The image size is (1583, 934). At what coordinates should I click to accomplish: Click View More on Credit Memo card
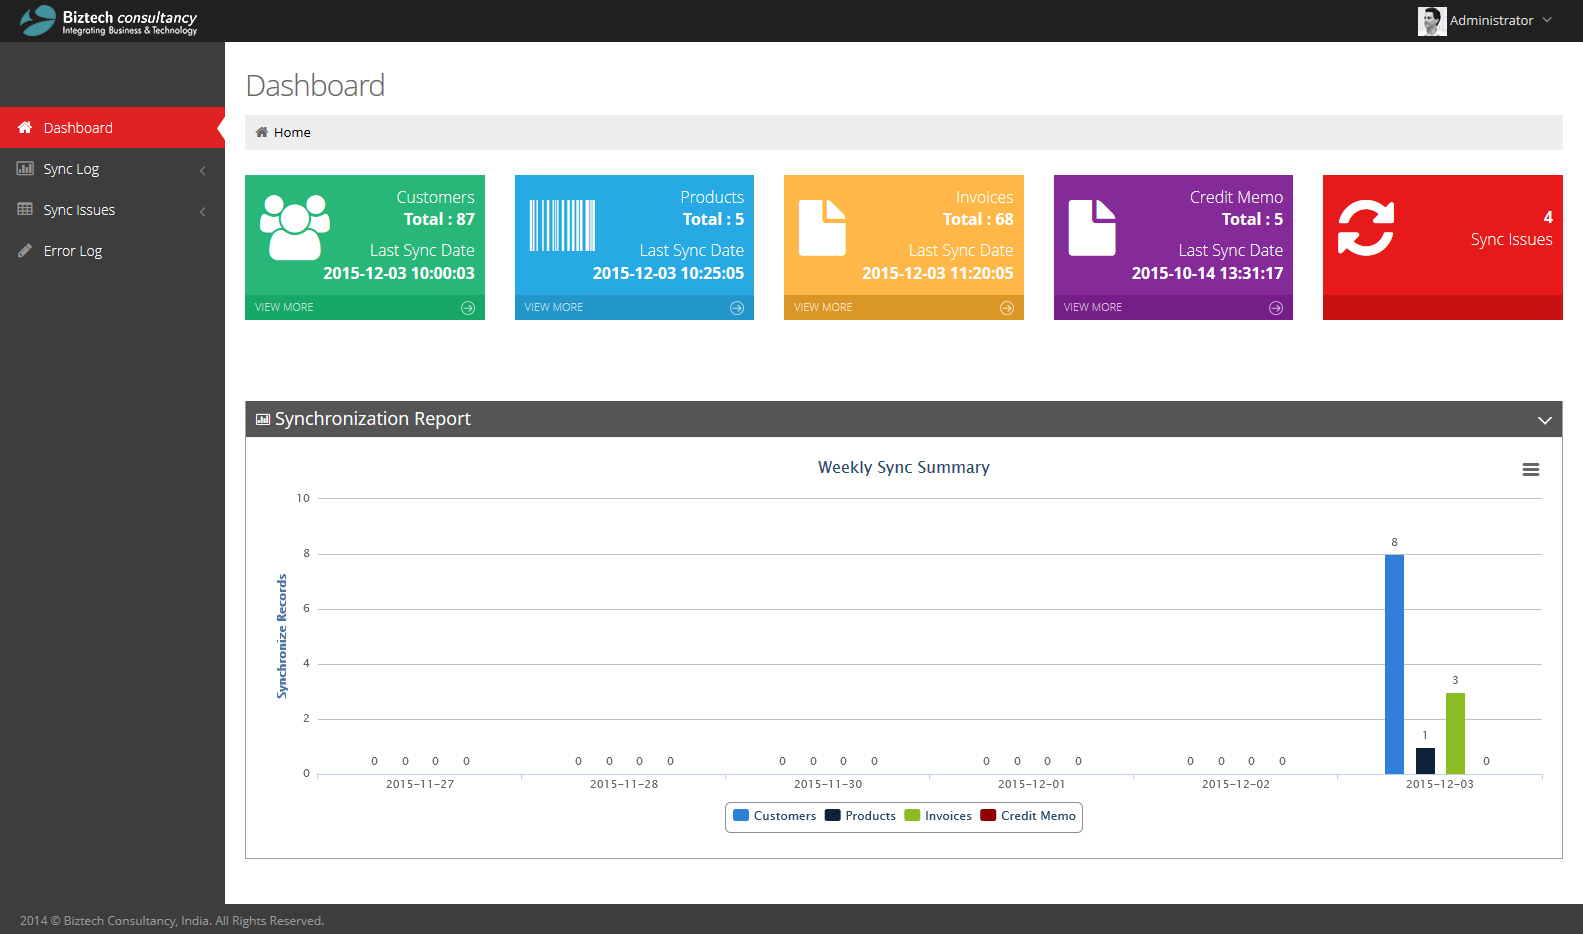[1093, 307]
